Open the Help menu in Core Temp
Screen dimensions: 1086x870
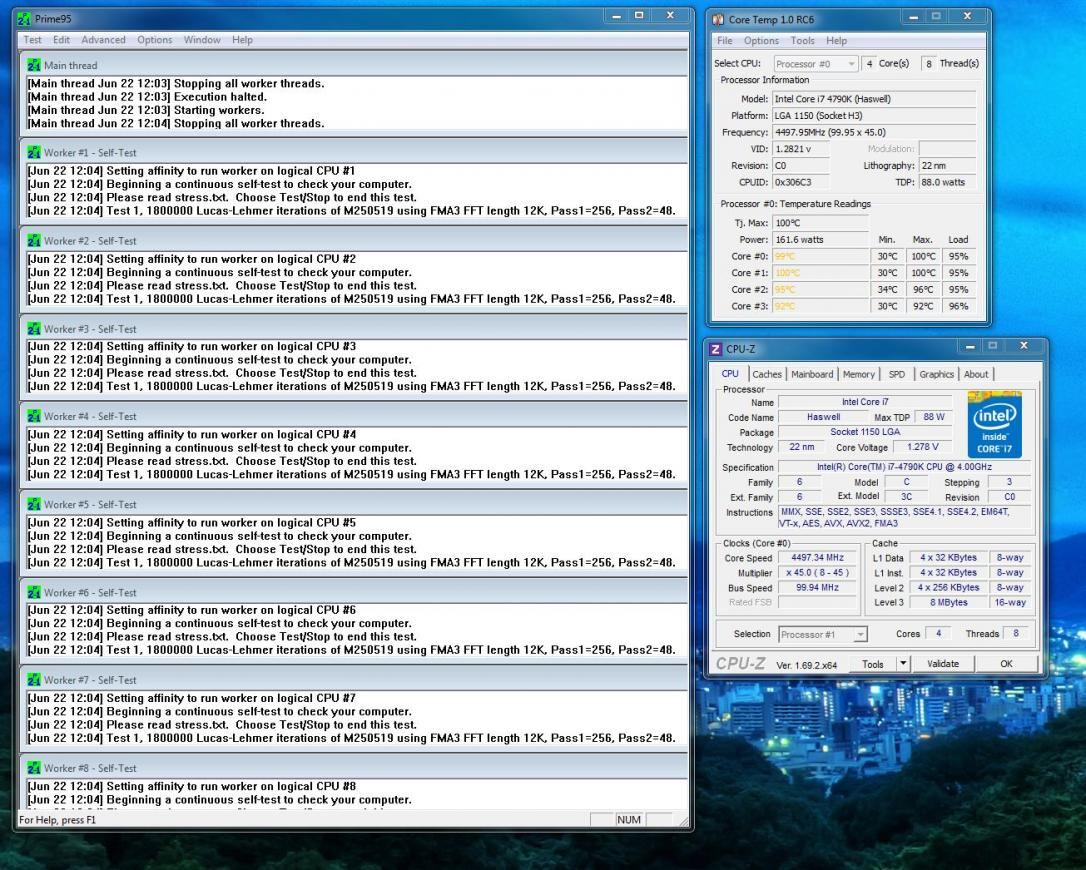(x=836, y=41)
